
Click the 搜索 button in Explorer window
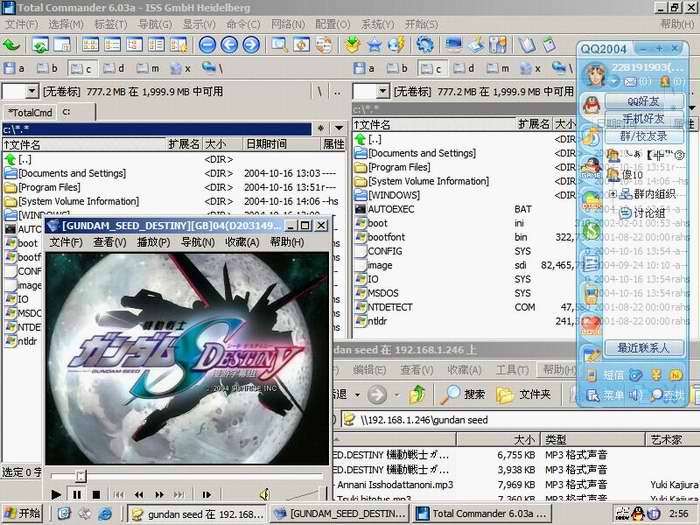pyautogui.click(x=463, y=395)
